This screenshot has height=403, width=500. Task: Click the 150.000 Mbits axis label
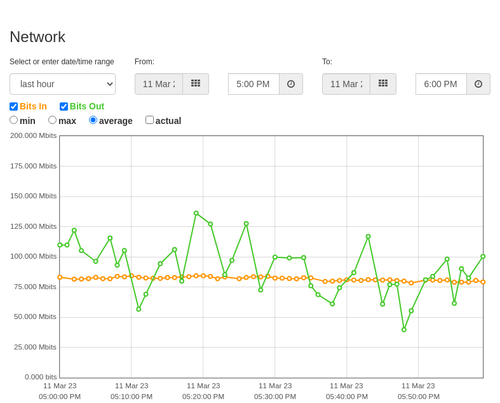tap(33, 196)
